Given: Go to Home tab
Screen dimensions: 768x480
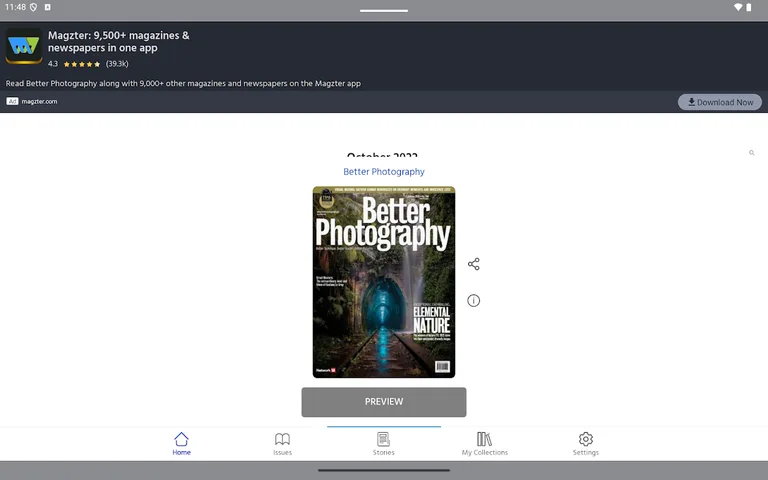Looking at the screenshot, I should [x=181, y=443].
